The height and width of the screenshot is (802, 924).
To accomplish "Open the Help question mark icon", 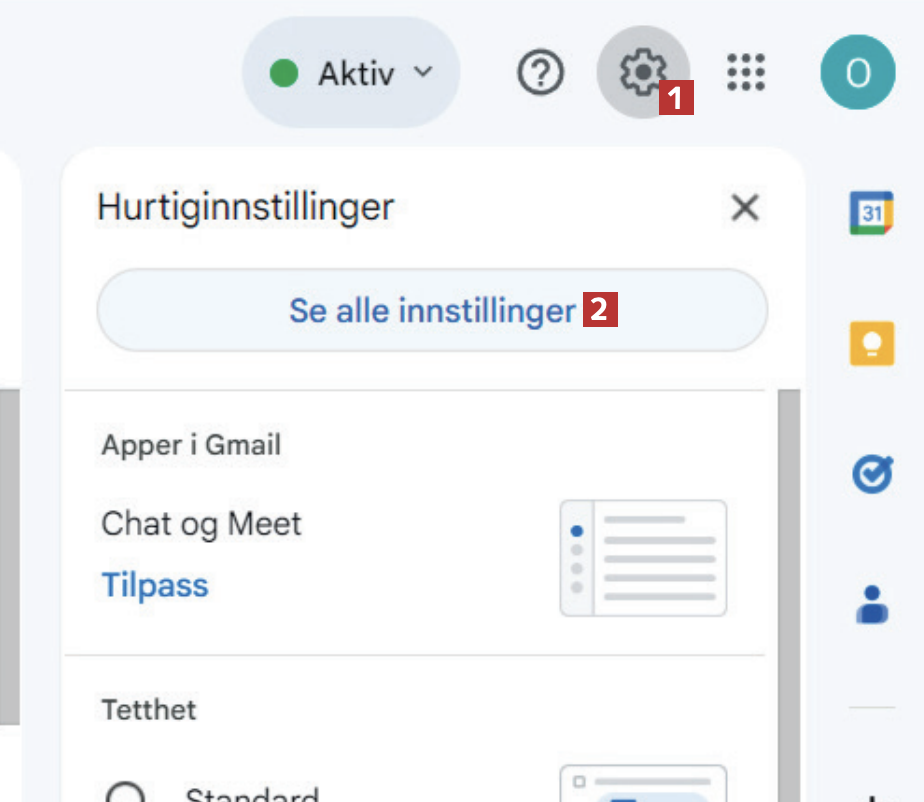I will coord(541,72).
